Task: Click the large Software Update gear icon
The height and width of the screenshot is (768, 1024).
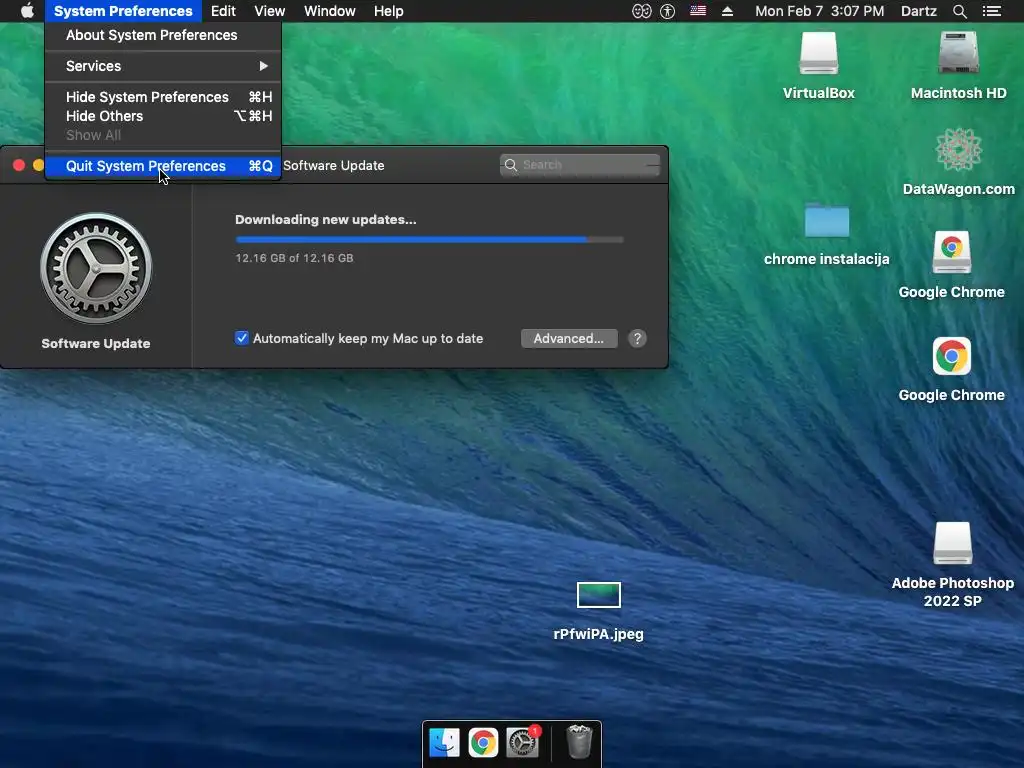Action: pyautogui.click(x=96, y=268)
